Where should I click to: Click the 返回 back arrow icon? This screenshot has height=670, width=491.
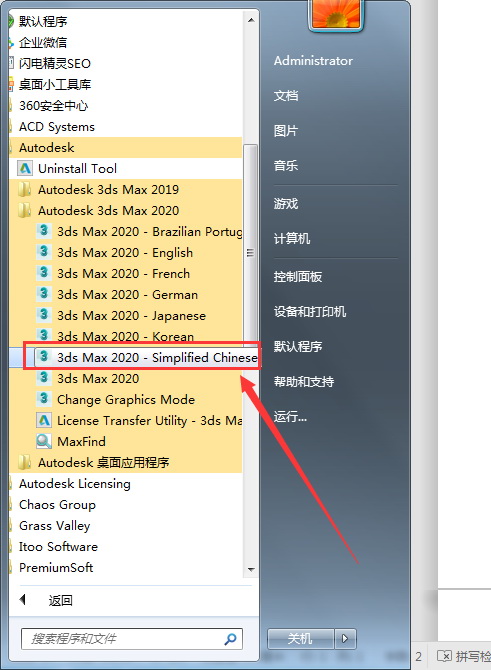click(23, 600)
